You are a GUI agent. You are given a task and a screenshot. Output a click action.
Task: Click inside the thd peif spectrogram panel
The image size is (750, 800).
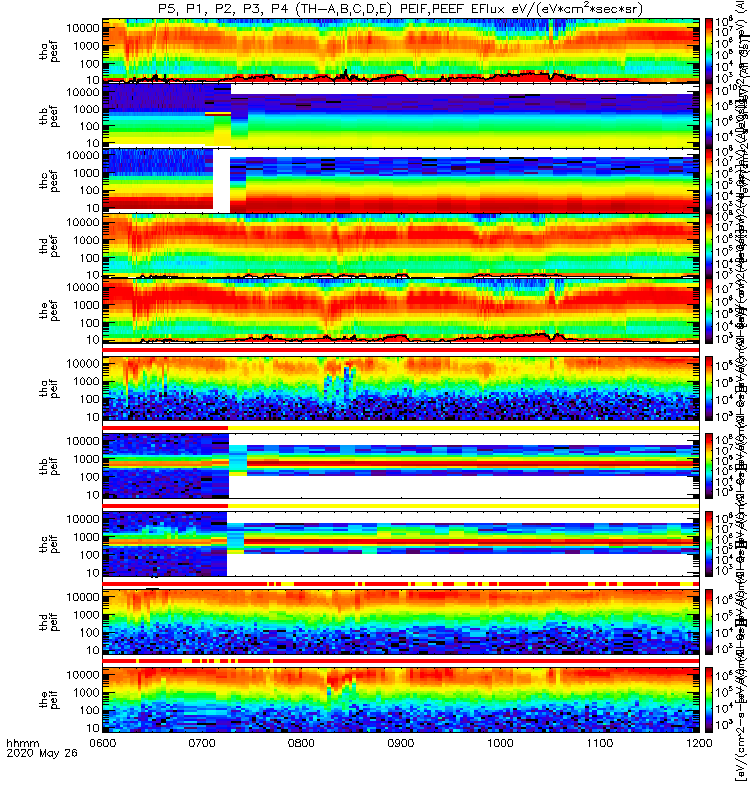(x=401, y=621)
